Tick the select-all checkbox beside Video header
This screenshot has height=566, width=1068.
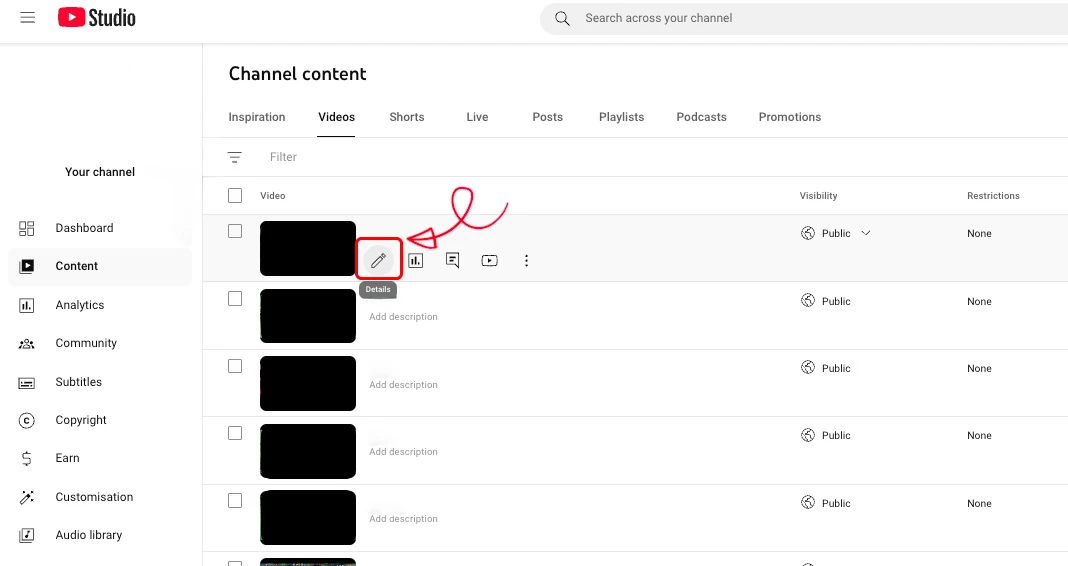[x=235, y=195]
